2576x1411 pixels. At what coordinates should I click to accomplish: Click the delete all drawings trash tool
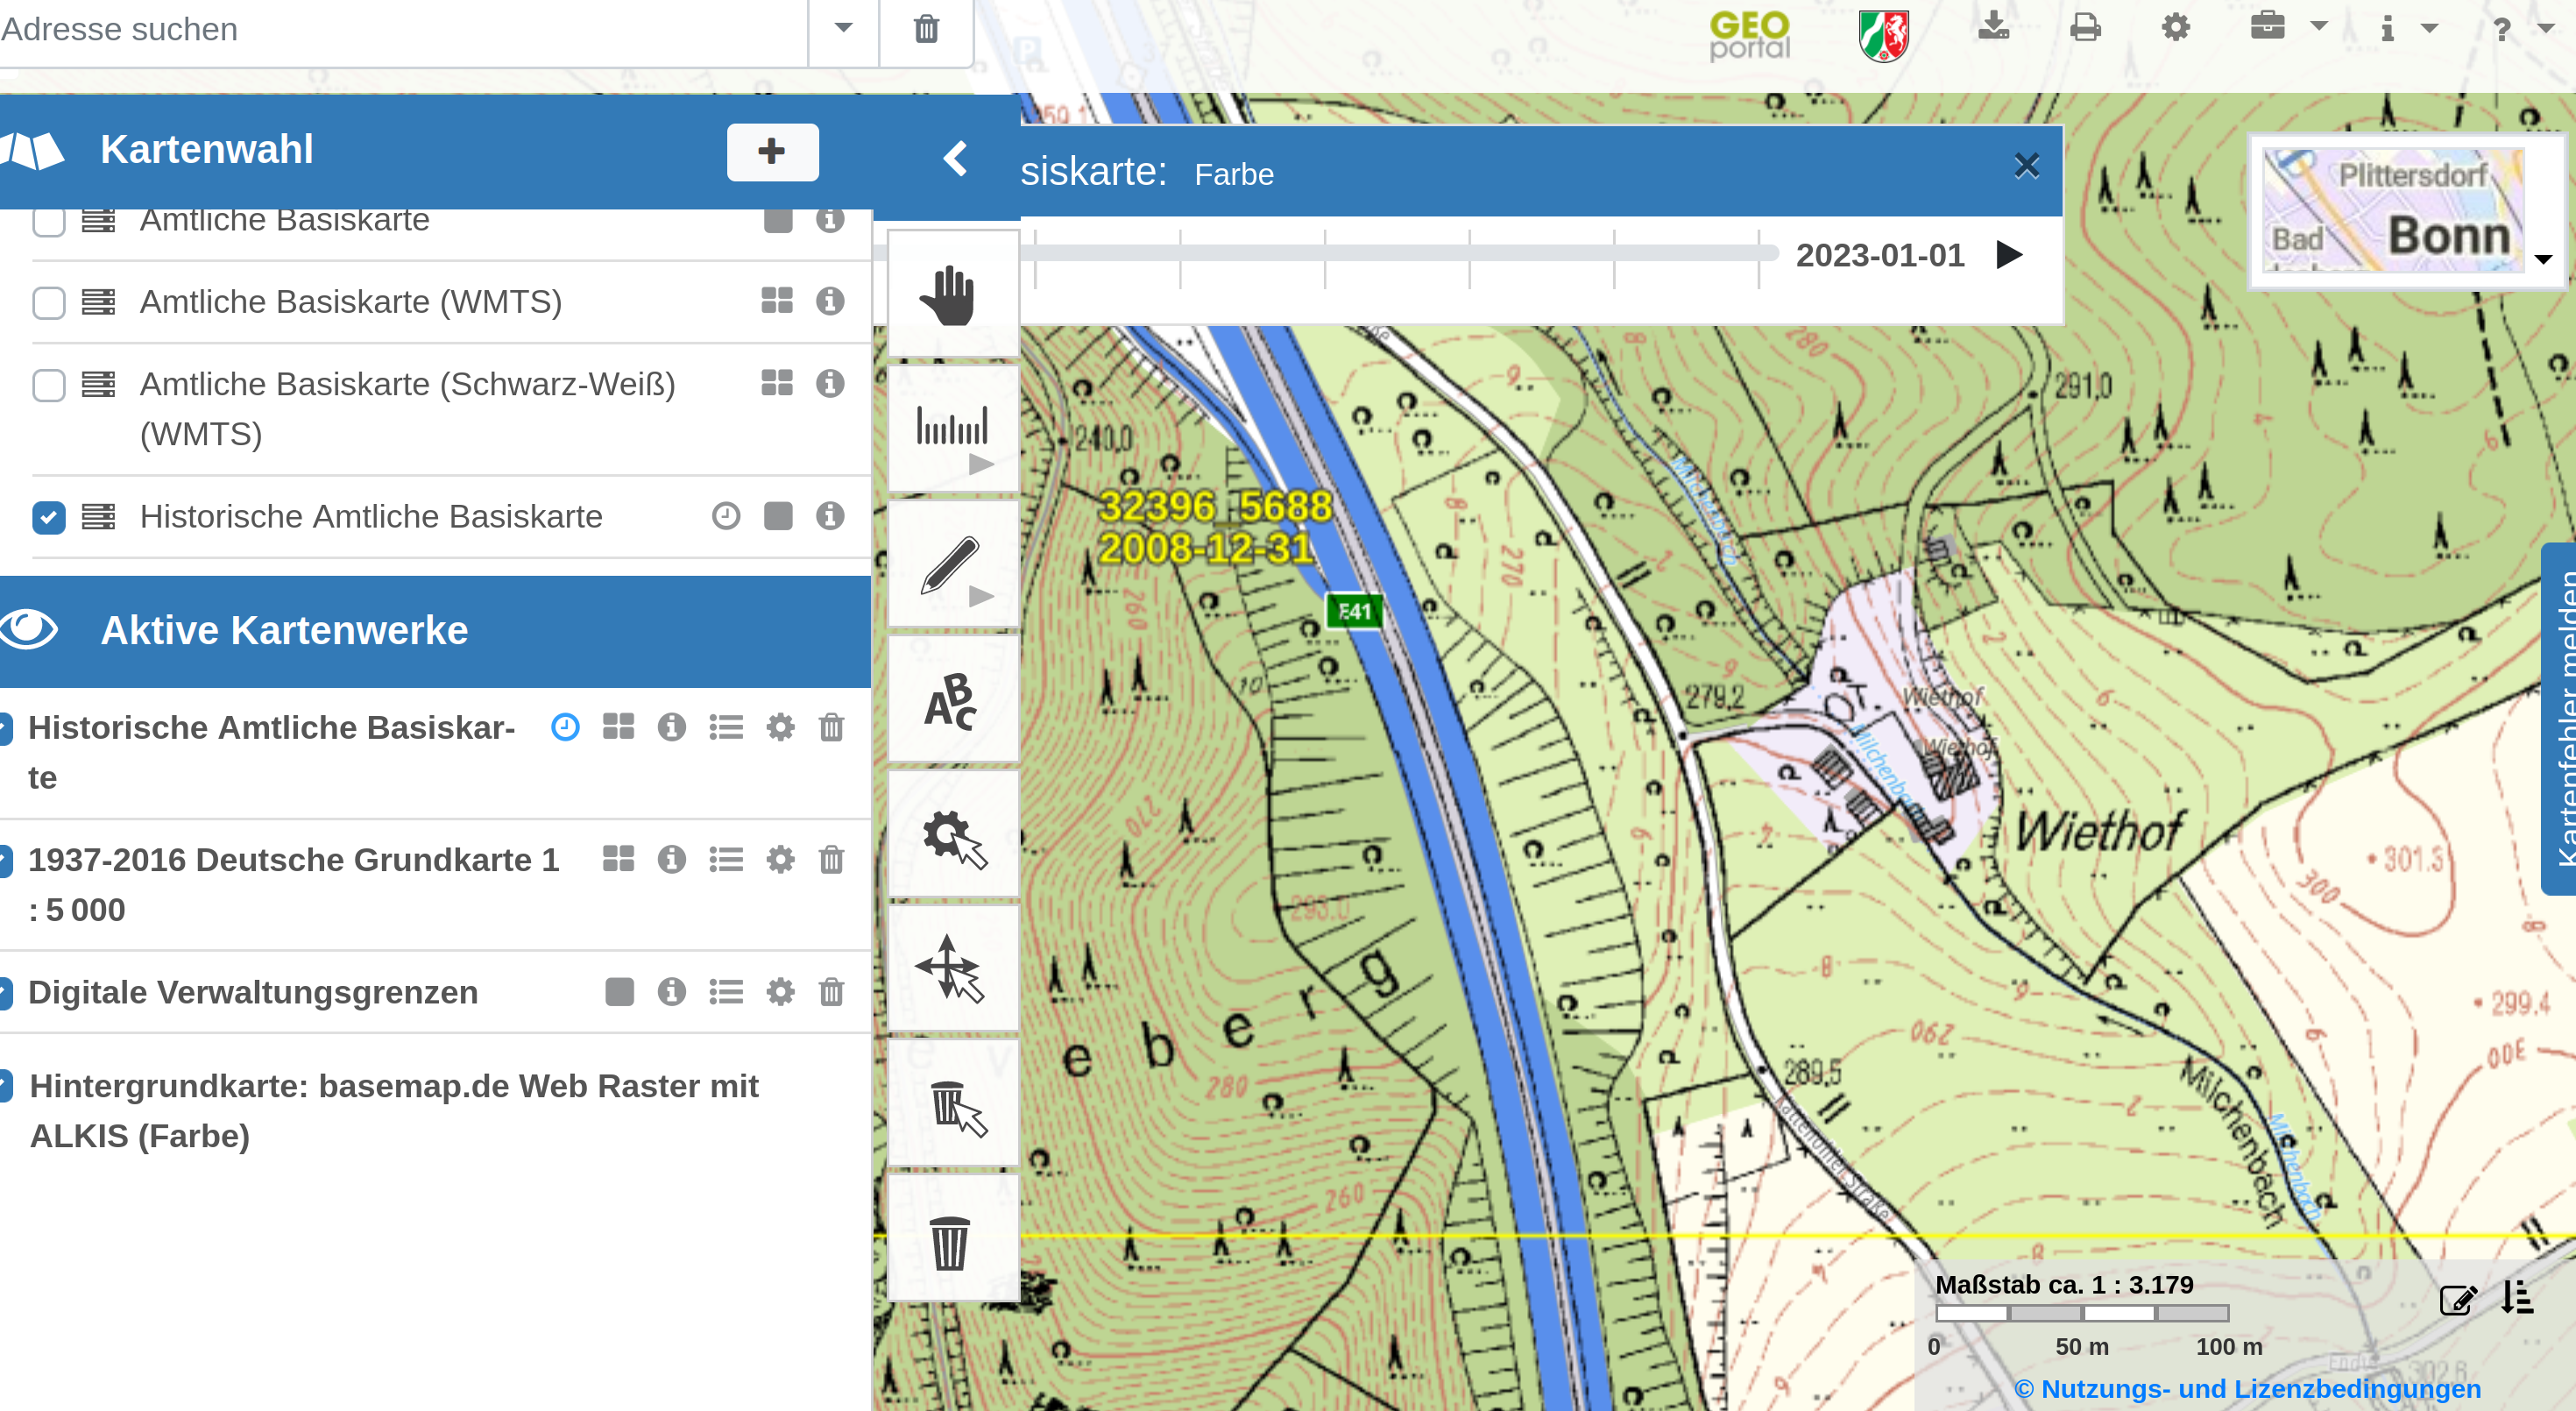[x=952, y=1238]
